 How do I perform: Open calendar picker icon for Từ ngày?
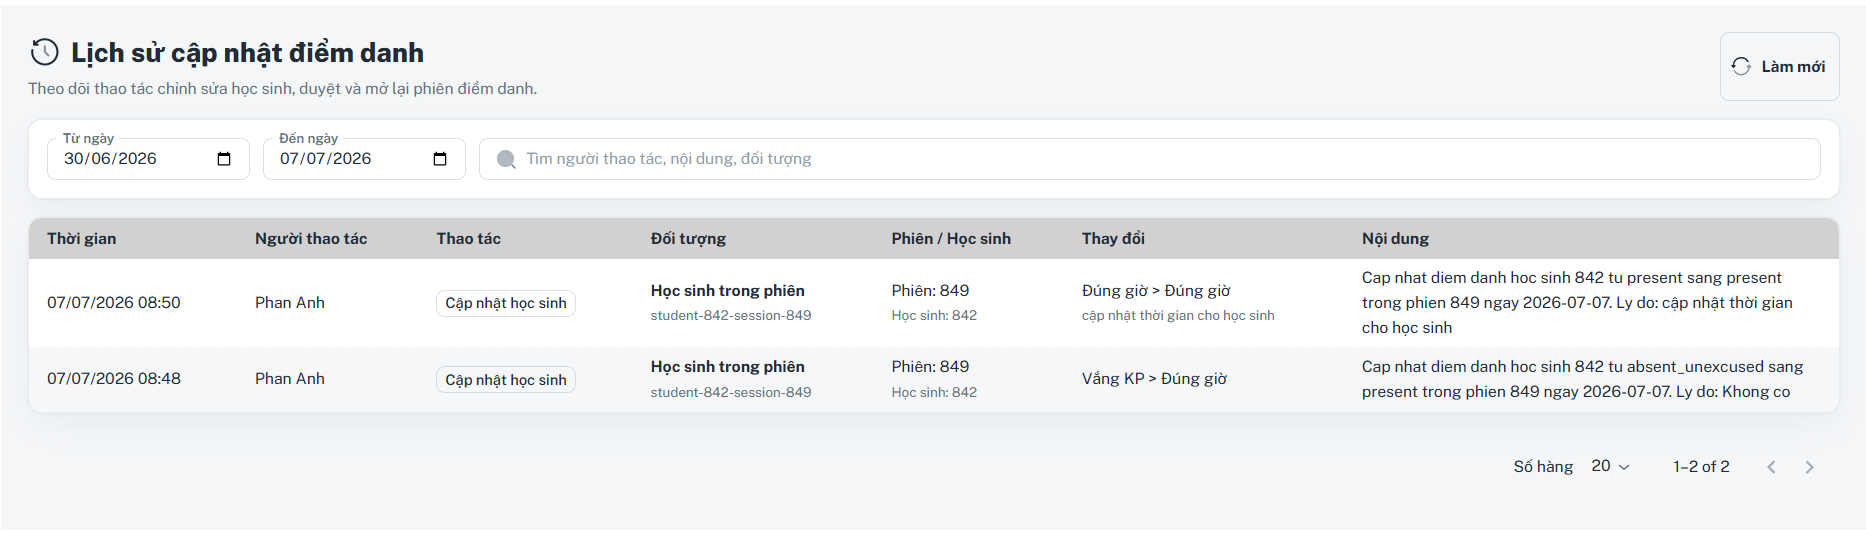click(x=224, y=159)
